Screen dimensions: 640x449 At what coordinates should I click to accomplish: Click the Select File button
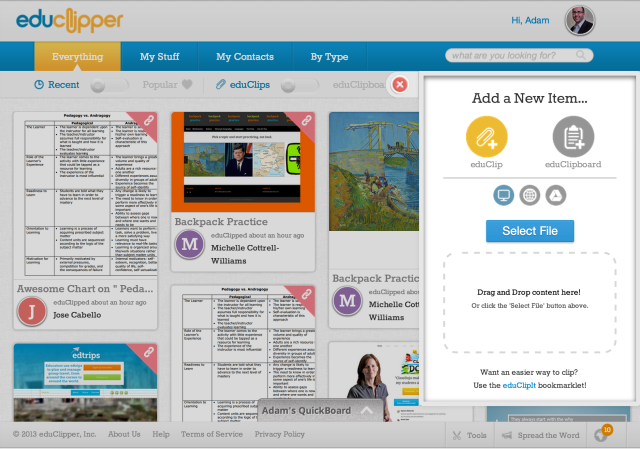click(530, 231)
